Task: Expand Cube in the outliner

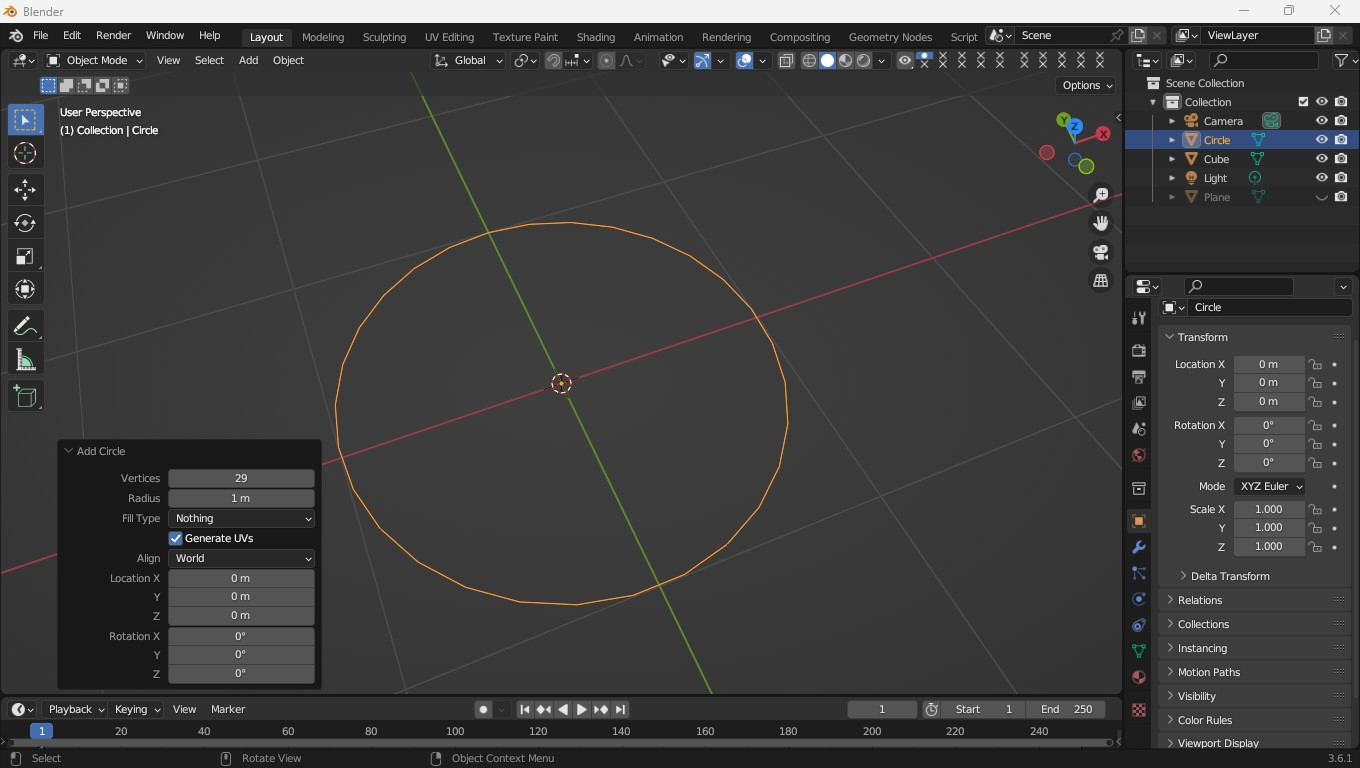Action: [x=1172, y=159]
